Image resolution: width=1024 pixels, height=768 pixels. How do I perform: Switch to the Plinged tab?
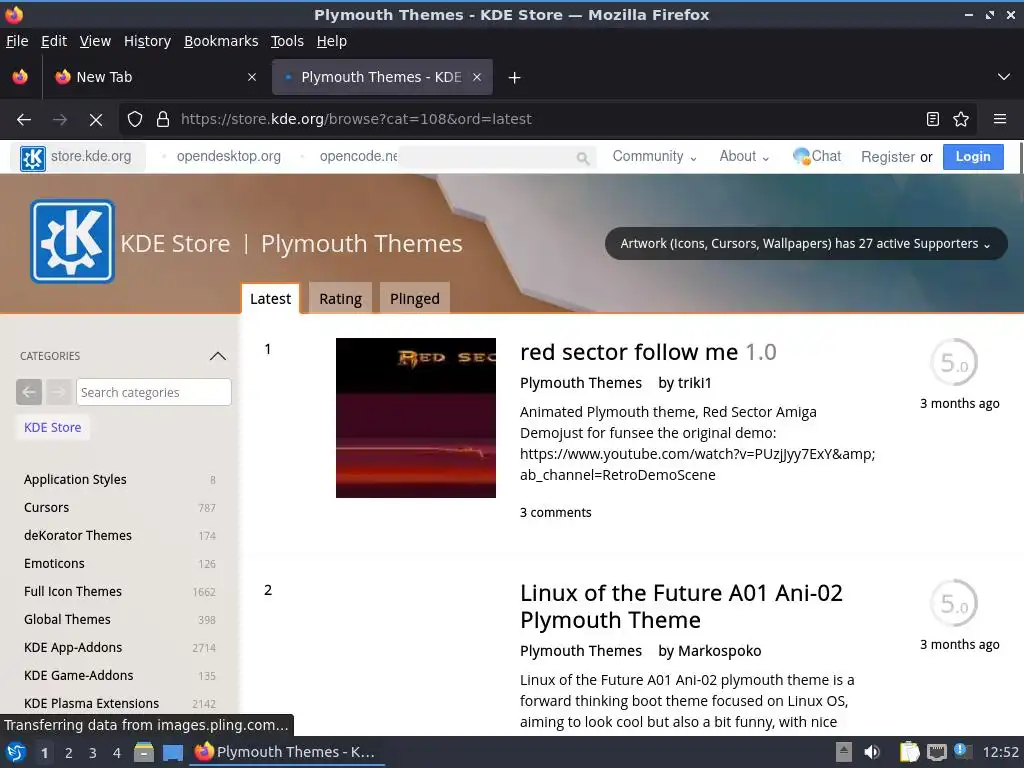point(415,298)
